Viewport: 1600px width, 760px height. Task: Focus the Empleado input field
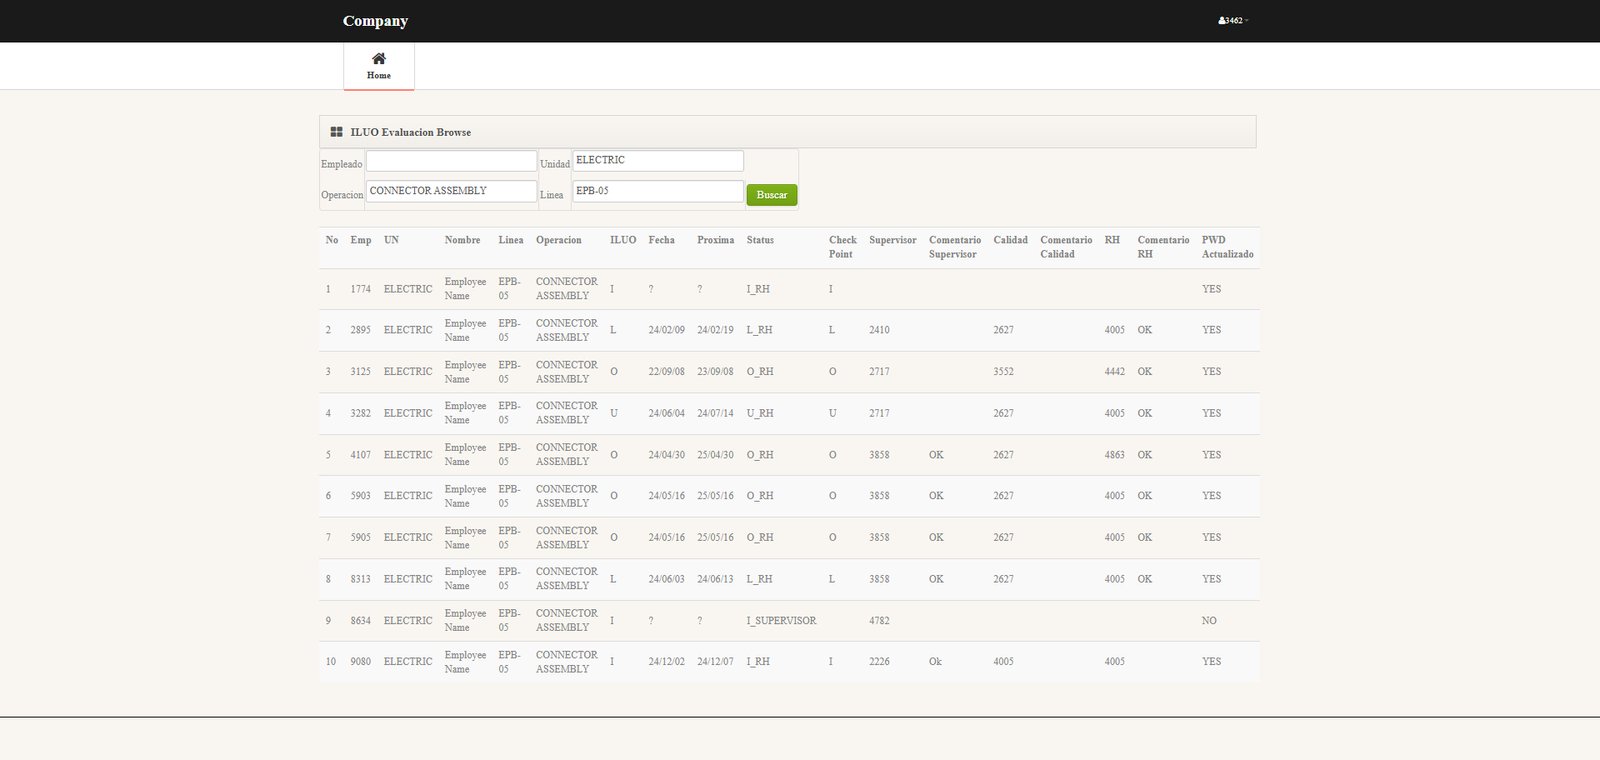[x=451, y=161]
